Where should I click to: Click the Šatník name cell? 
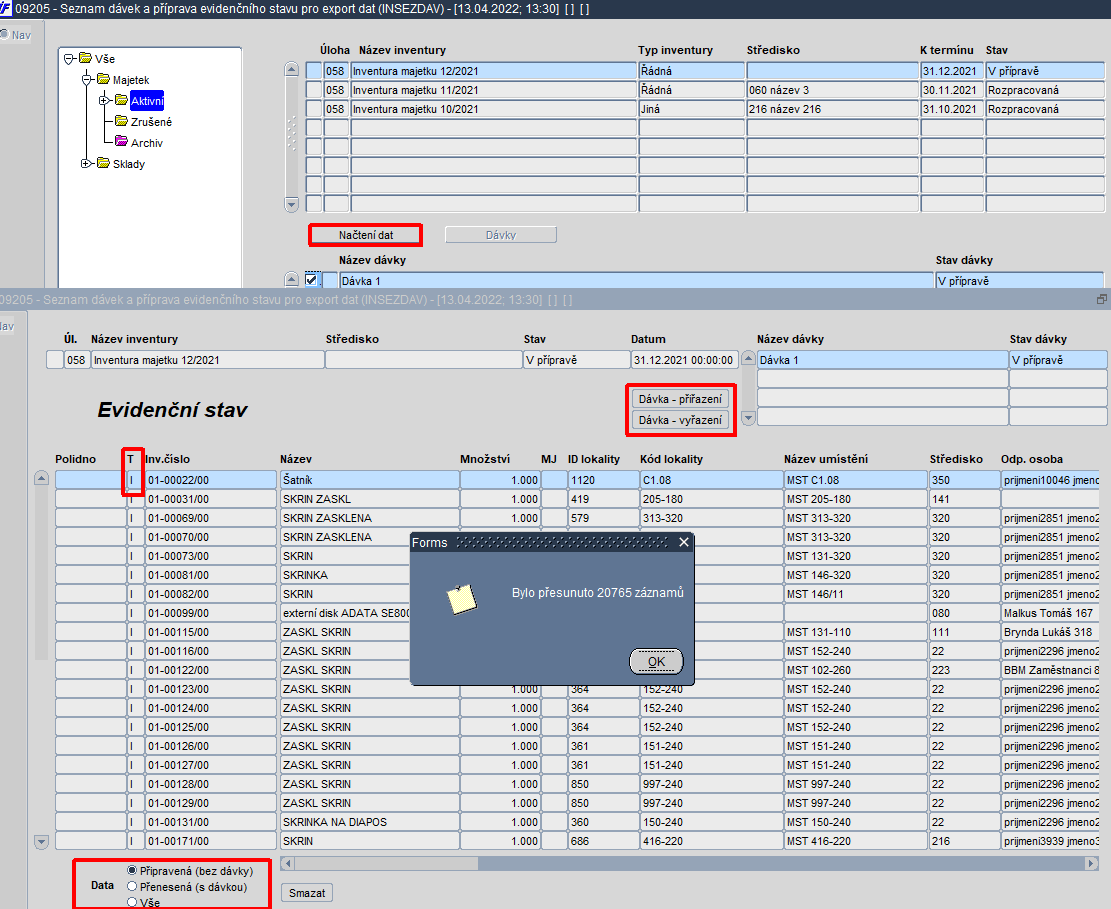[x=369, y=480]
